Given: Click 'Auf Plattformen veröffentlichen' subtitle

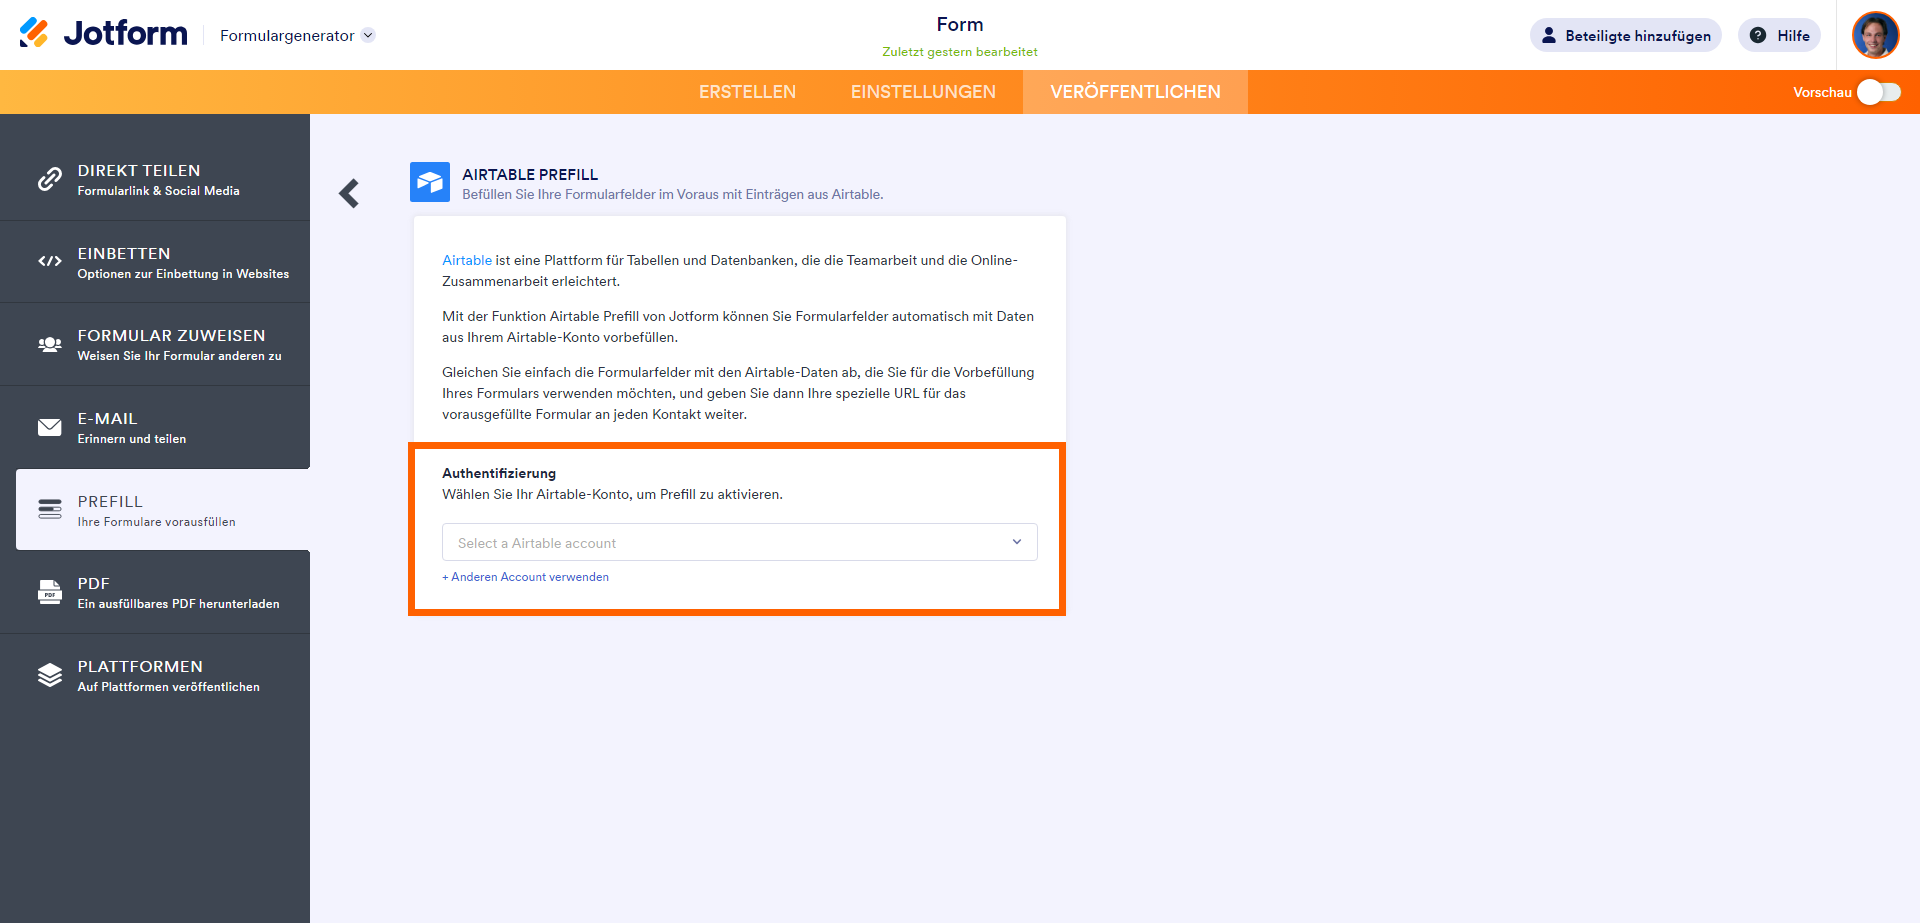Looking at the screenshot, I should pyautogui.click(x=169, y=687).
